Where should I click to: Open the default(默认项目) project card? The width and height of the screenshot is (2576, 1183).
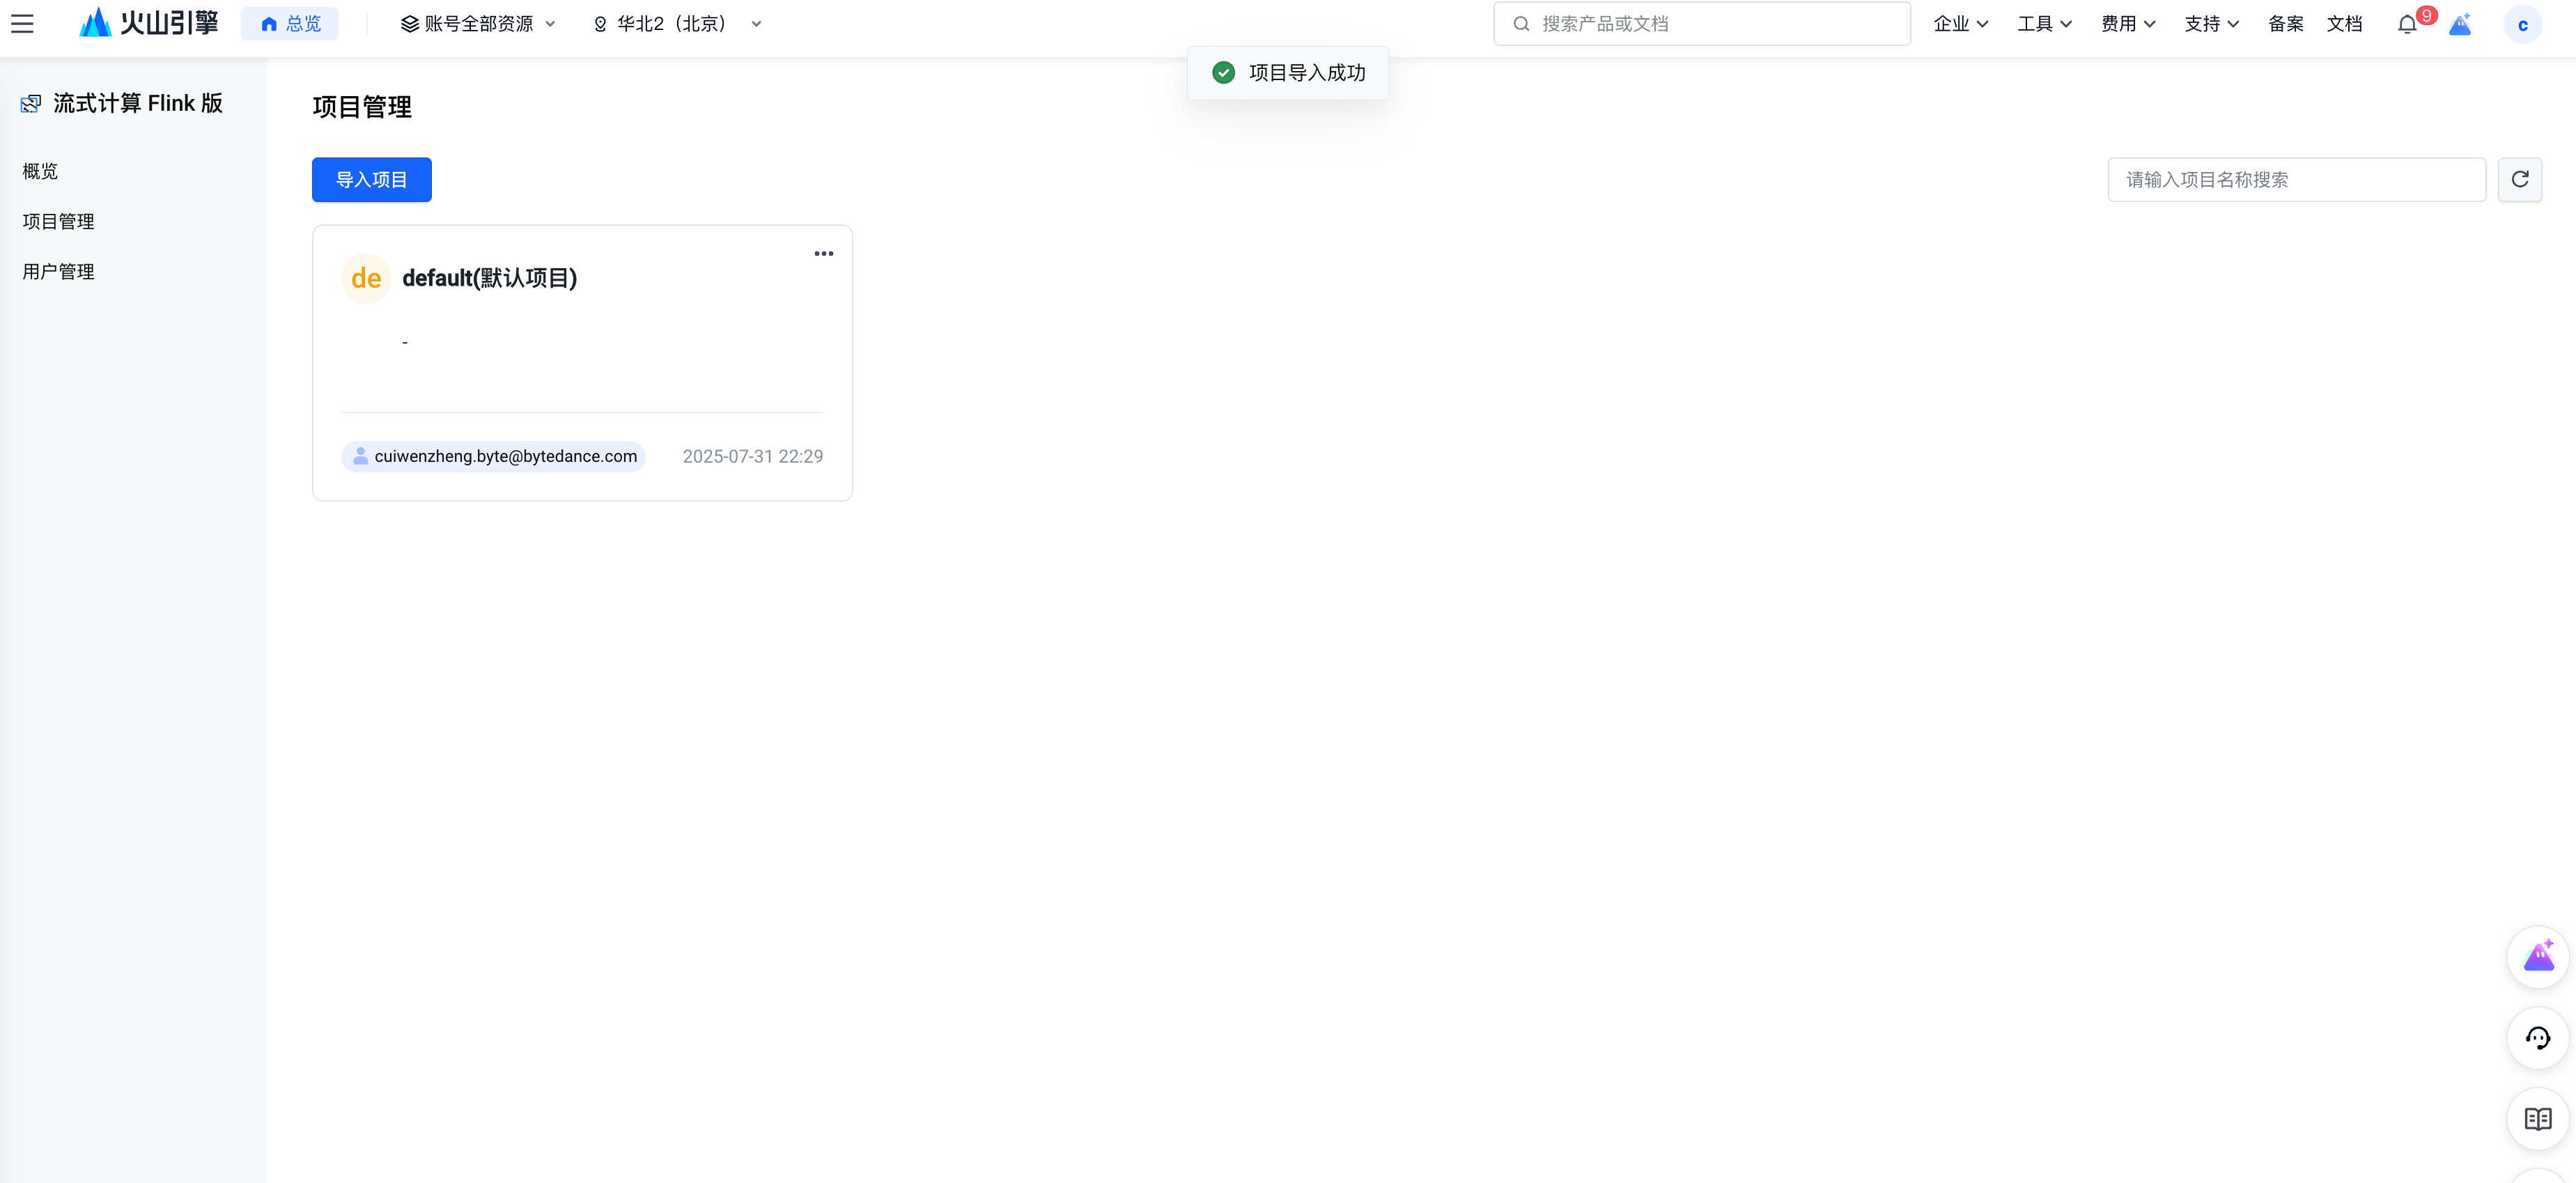click(x=489, y=278)
